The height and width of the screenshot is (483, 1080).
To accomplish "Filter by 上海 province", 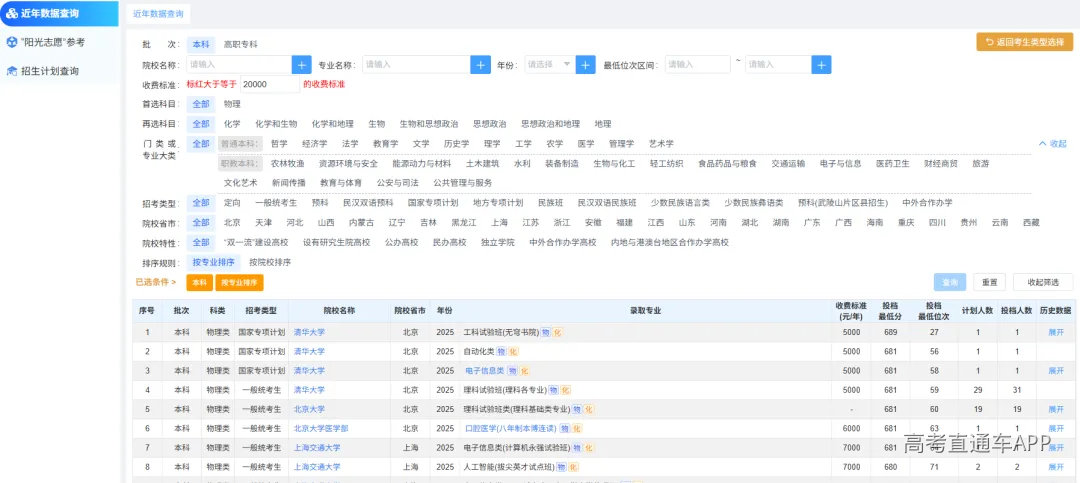I will coord(499,223).
